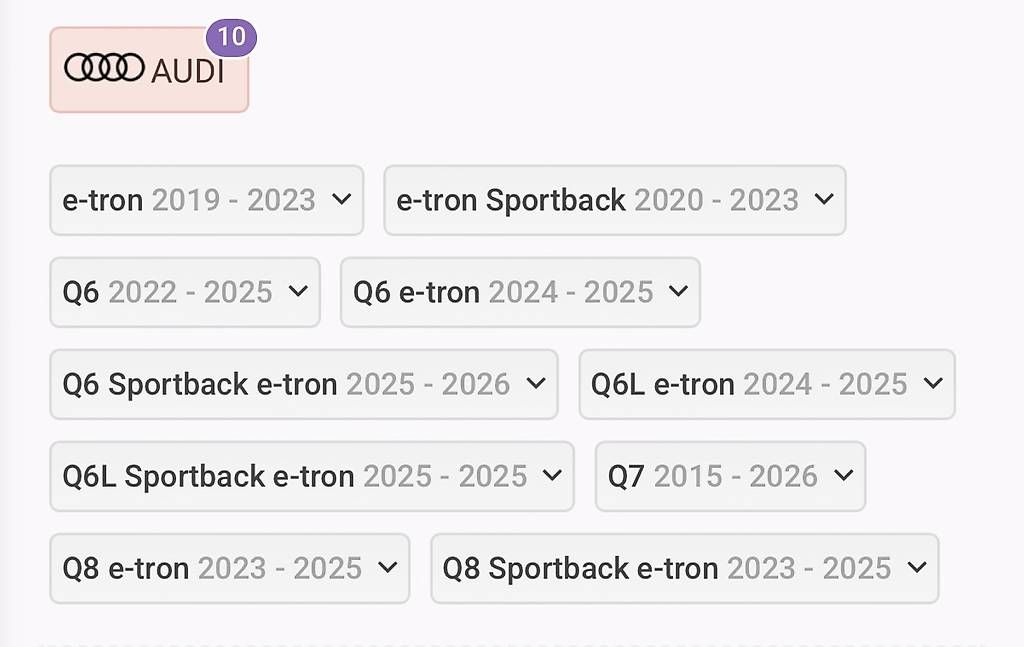This screenshot has width=1024, height=647.
Task: Open the Q6 2022 - 2025 dropdown
Action: (184, 292)
